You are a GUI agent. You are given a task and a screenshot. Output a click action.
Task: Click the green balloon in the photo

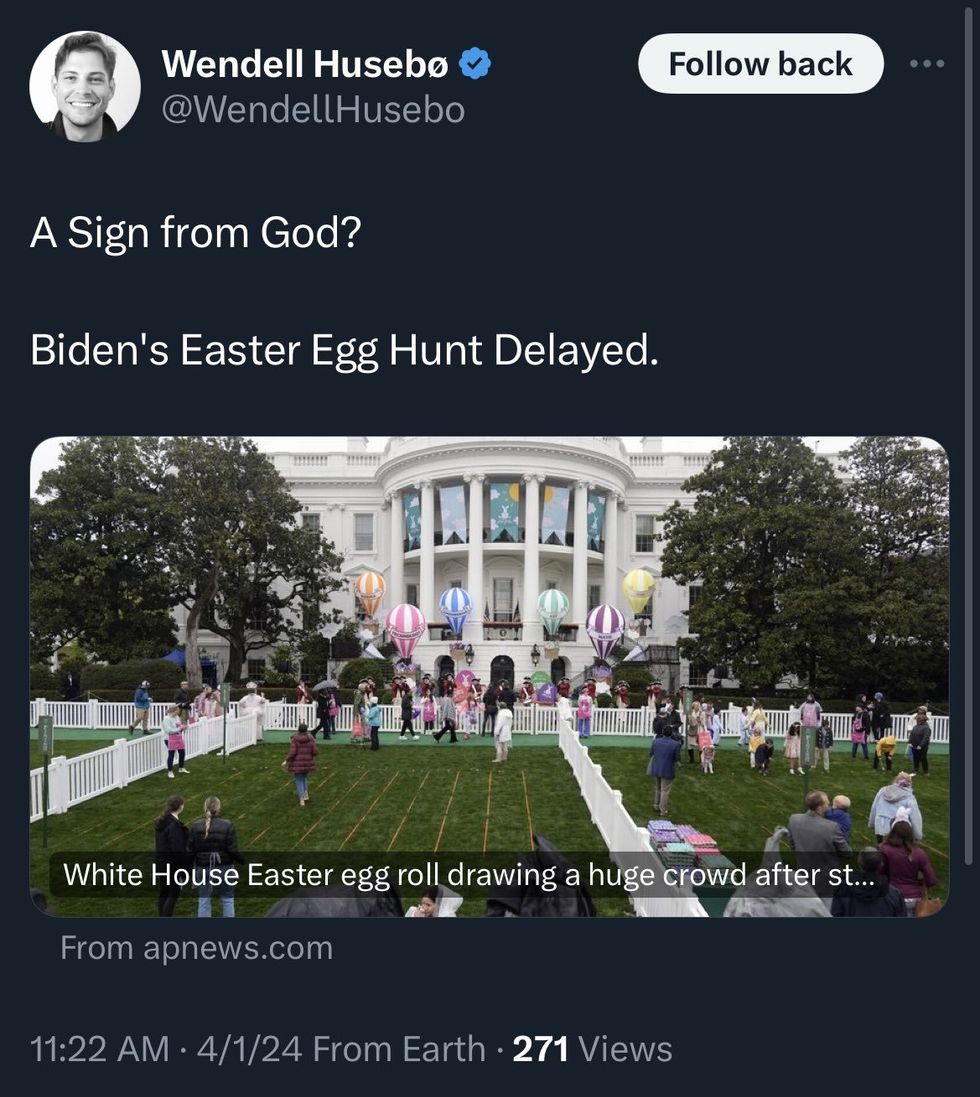(x=552, y=606)
